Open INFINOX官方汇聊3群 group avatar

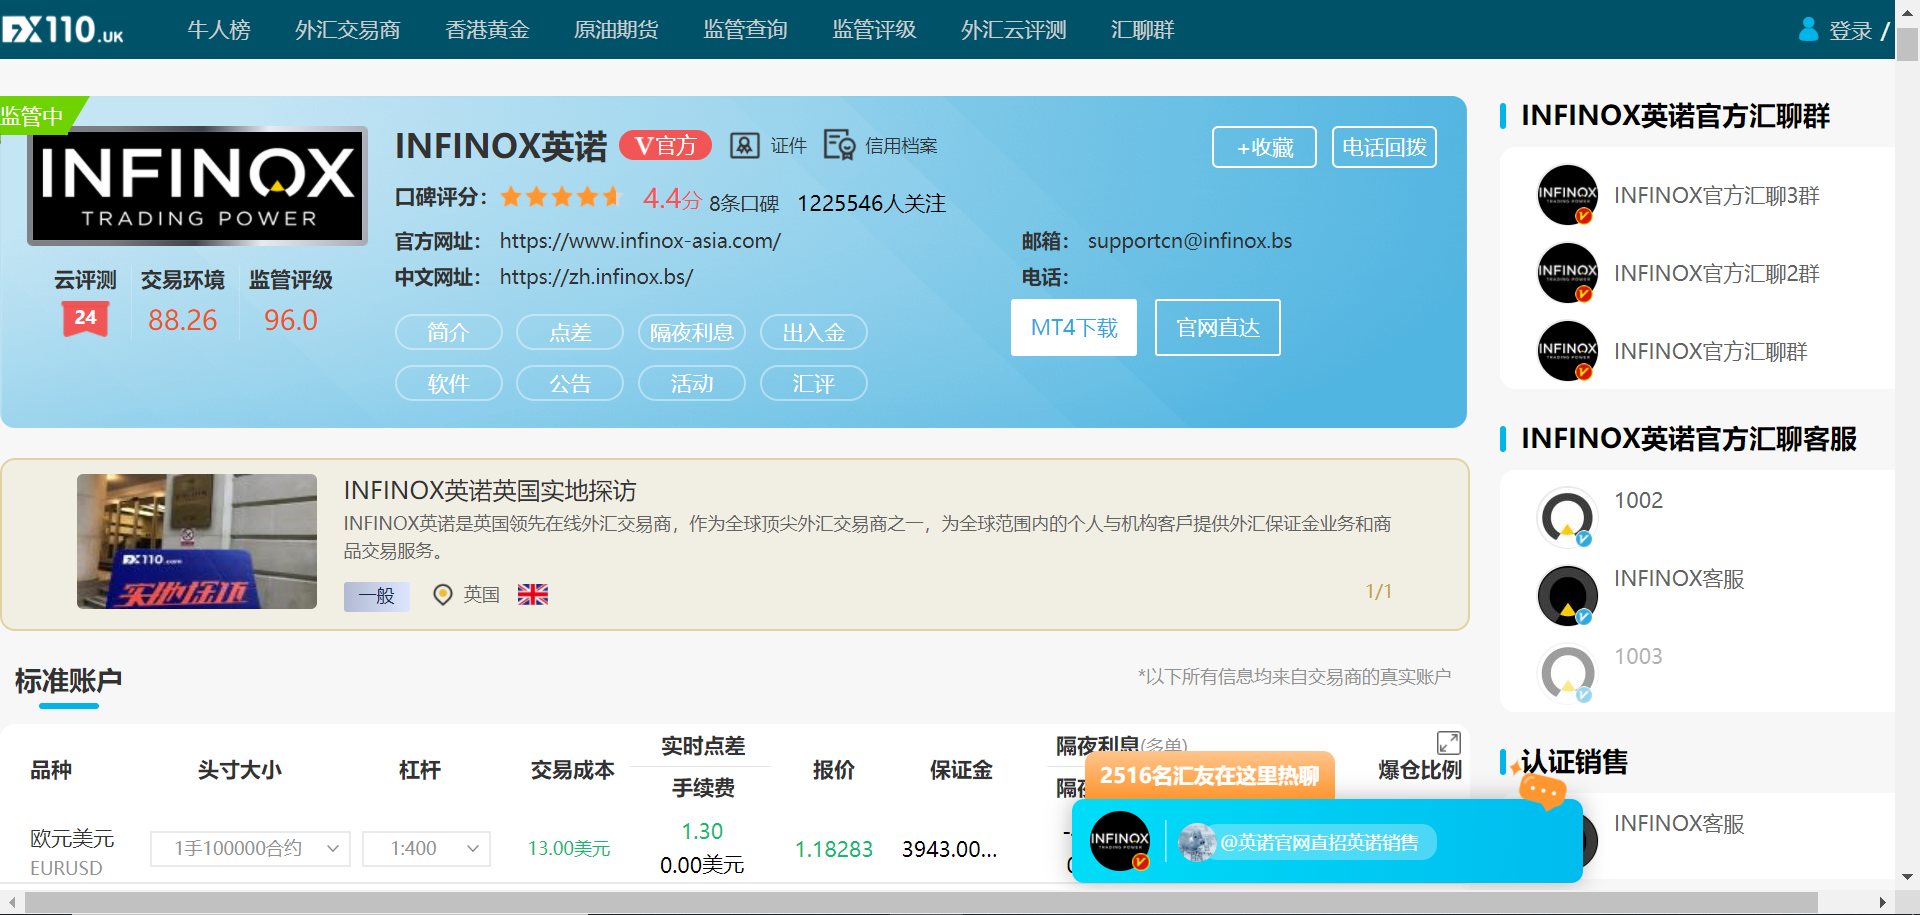click(1567, 195)
